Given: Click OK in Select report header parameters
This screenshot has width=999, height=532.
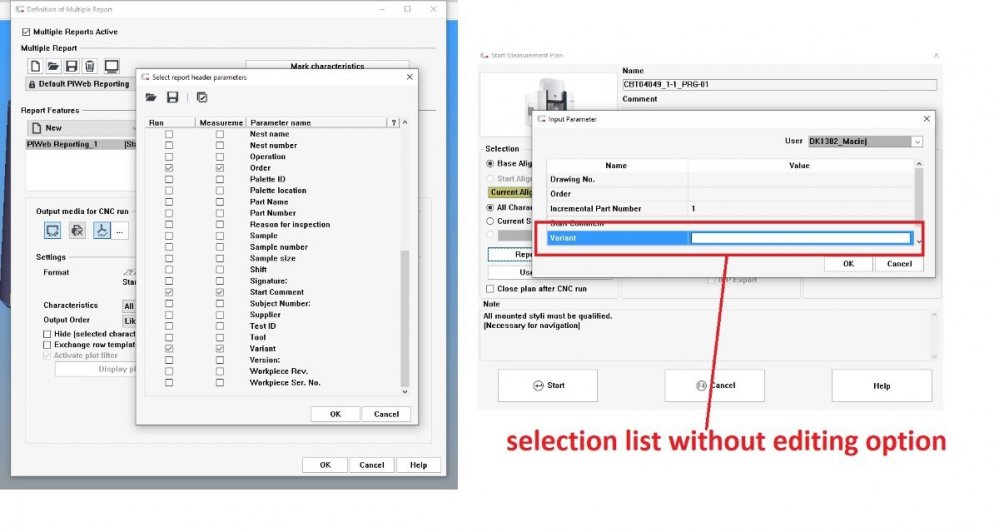Looking at the screenshot, I should tap(335, 414).
